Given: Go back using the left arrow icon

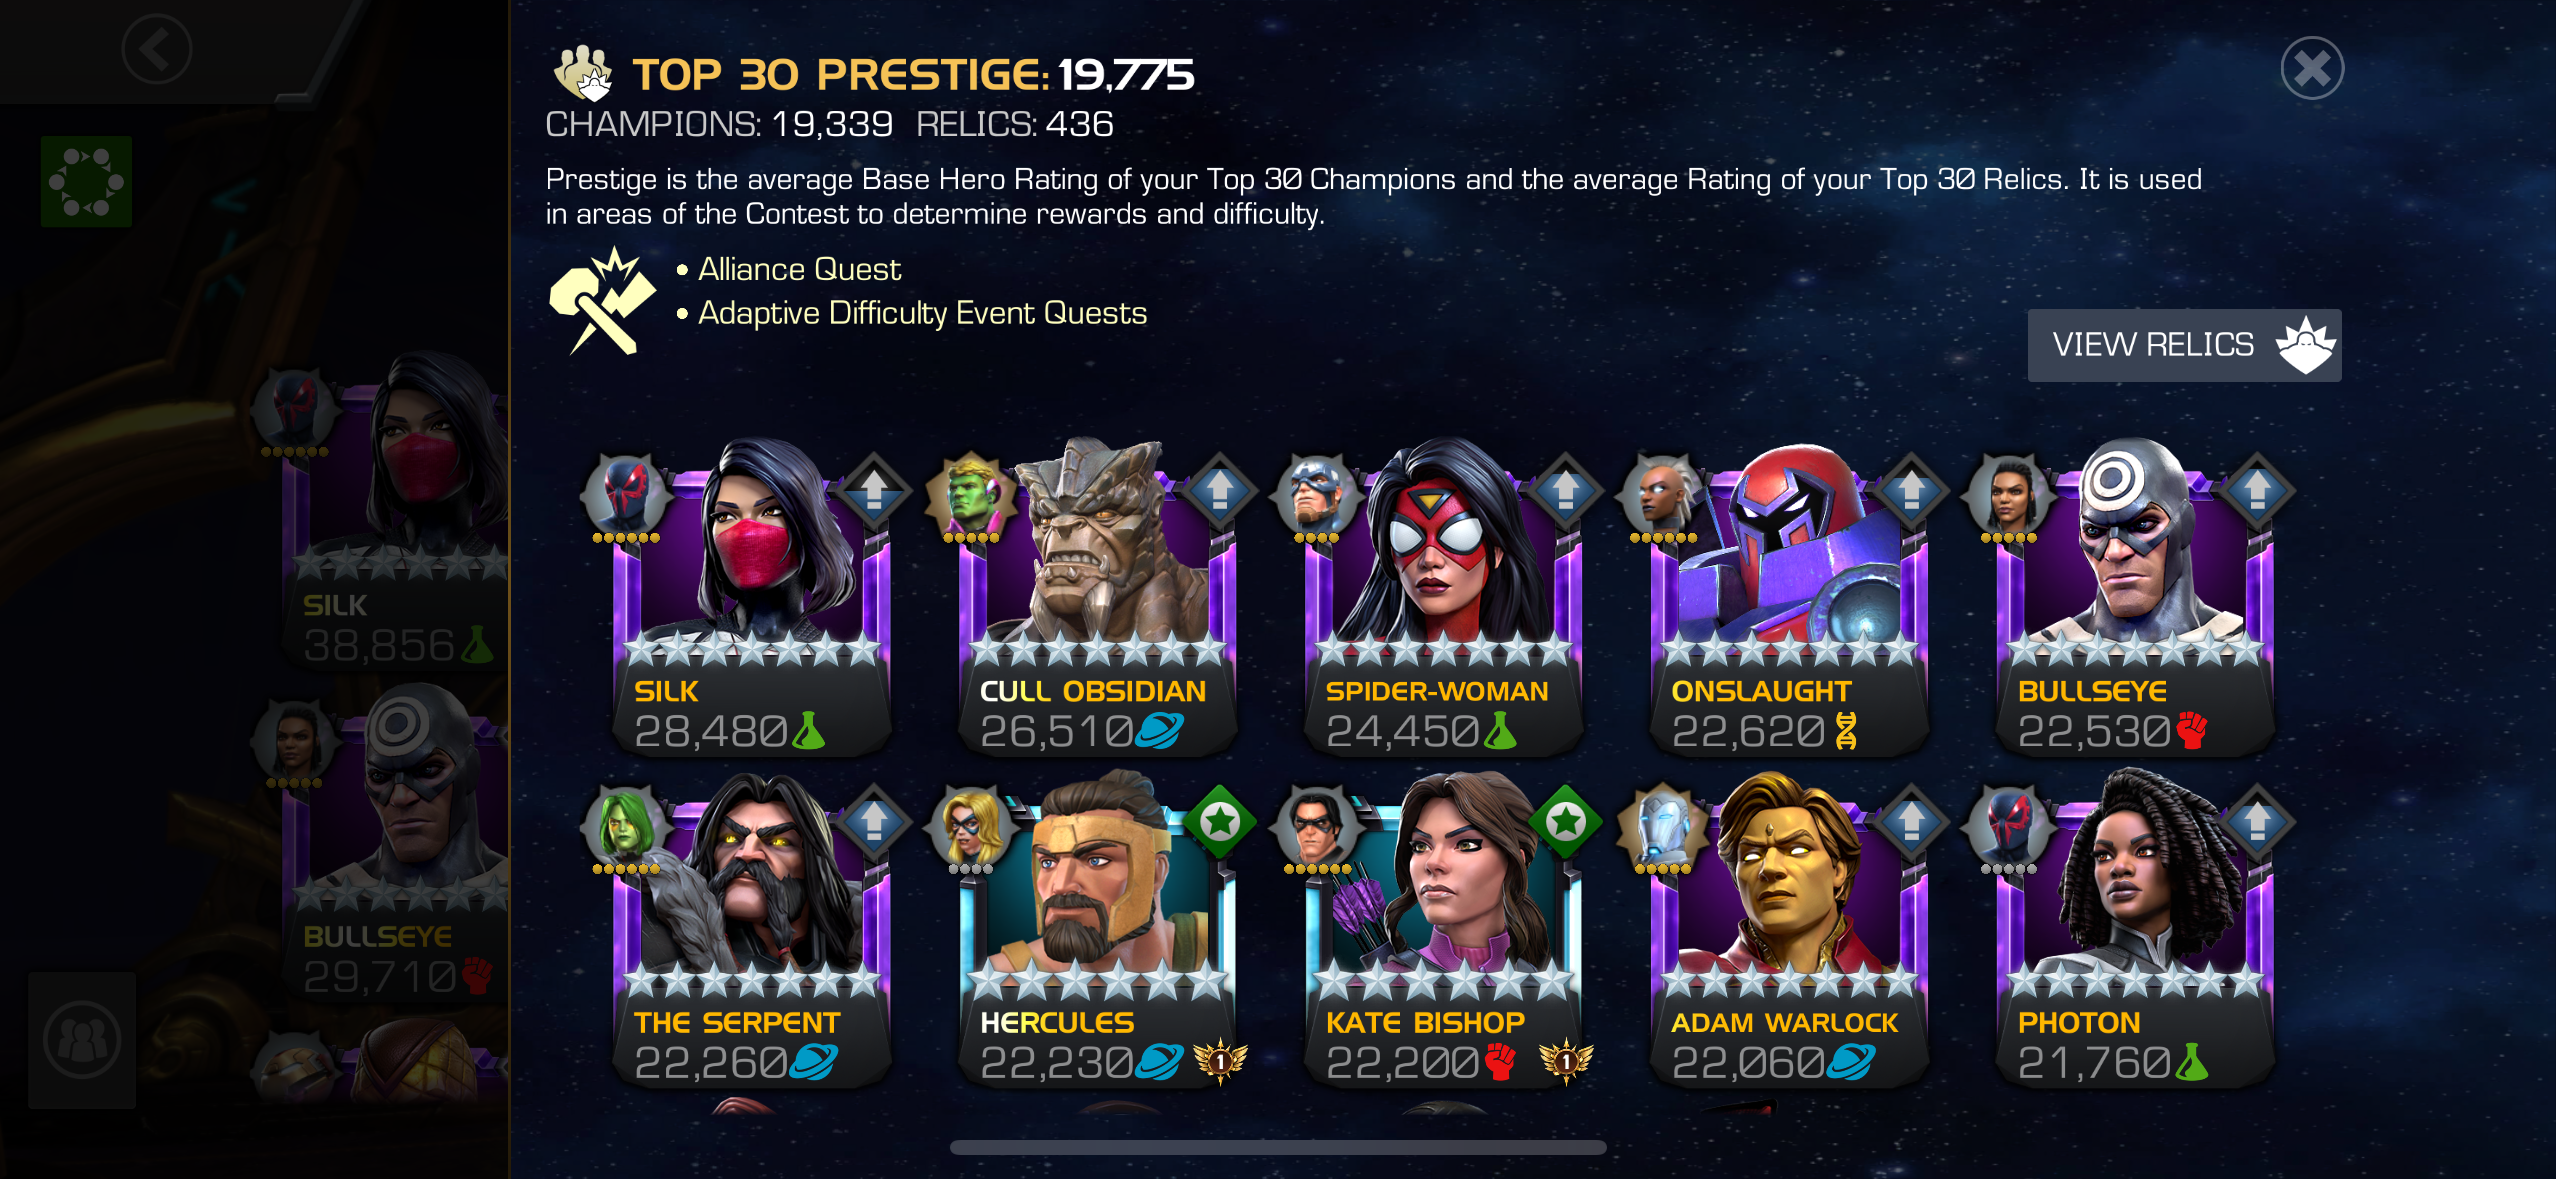Looking at the screenshot, I should coord(156,48).
